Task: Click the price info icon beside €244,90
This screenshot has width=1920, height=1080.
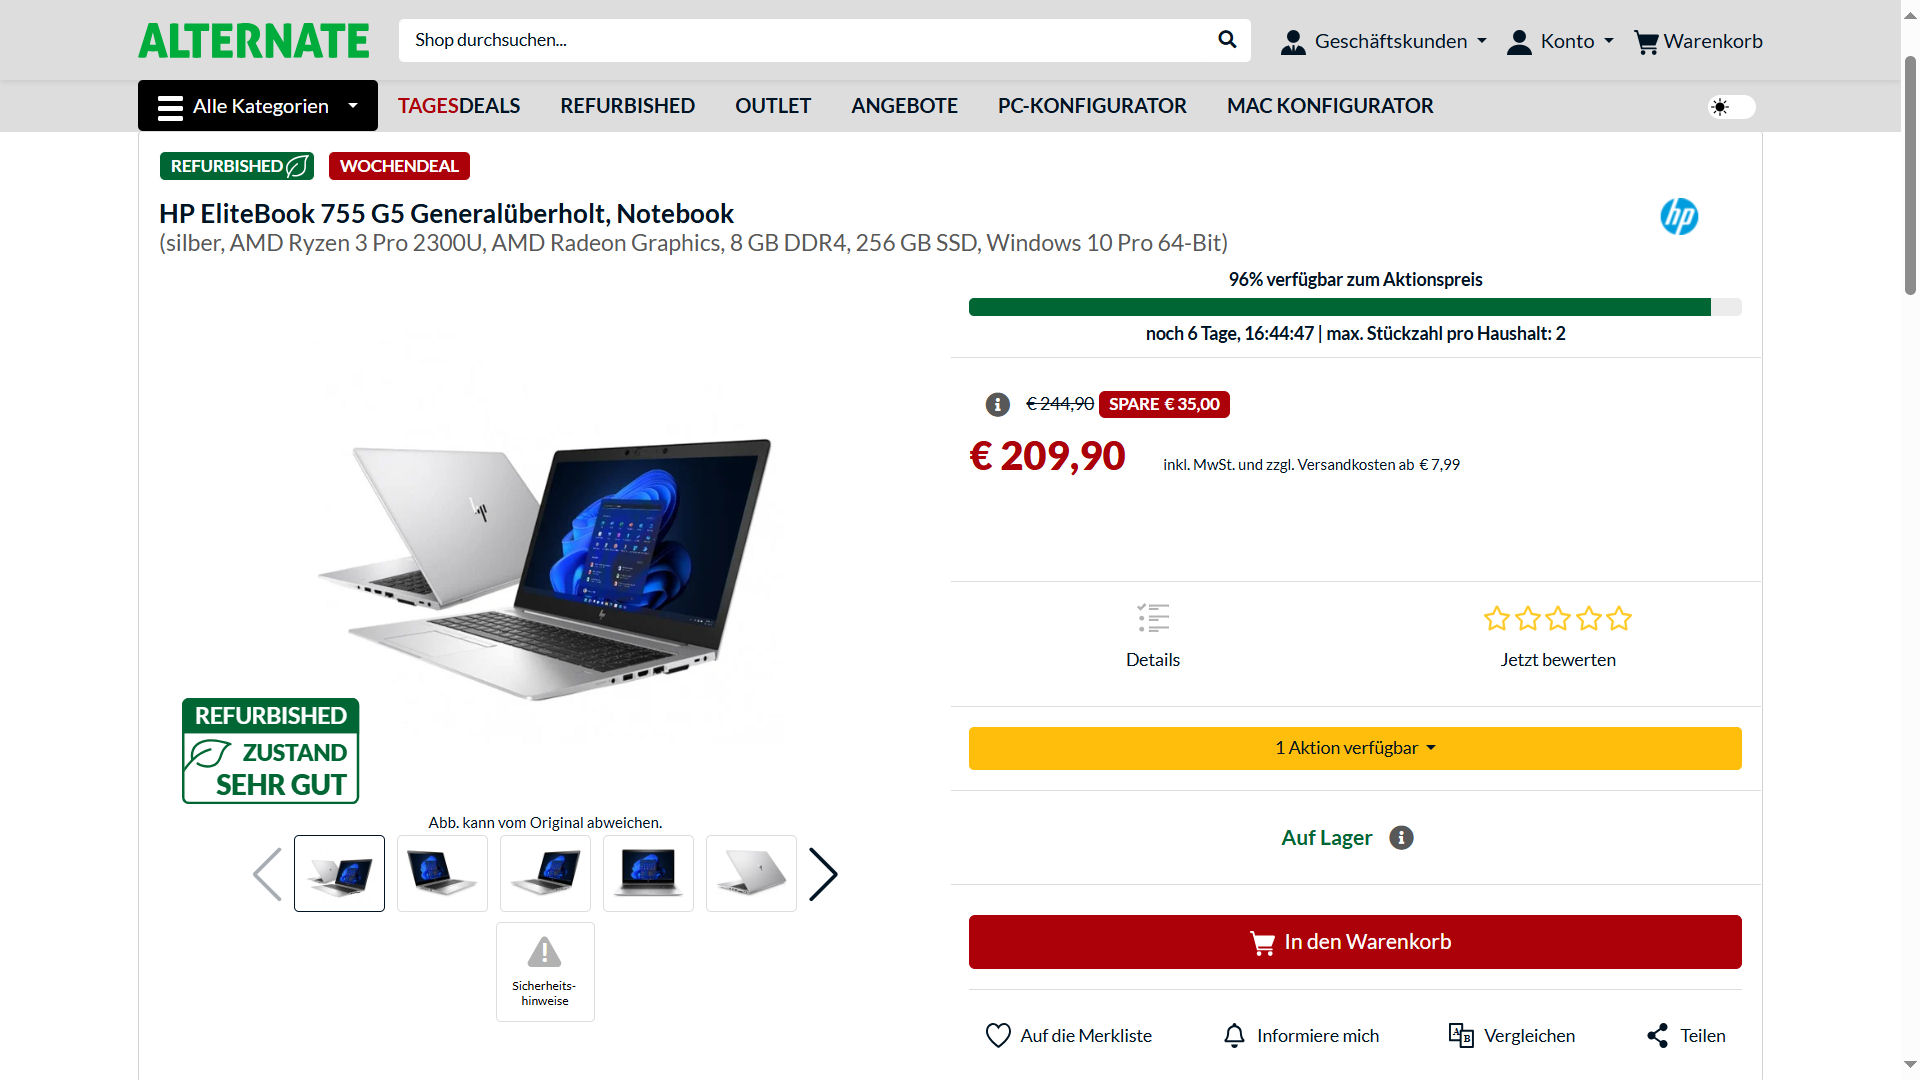Action: tap(997, 404)
